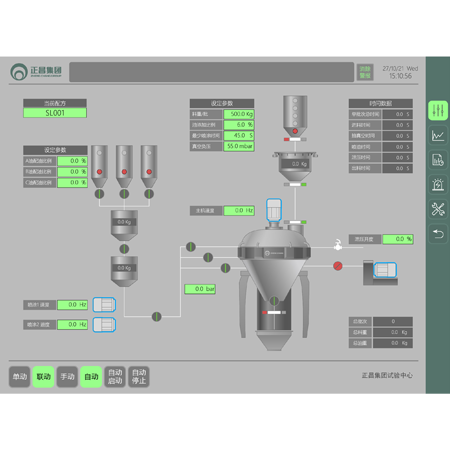This screenshot has height=450, width=450.
Task: Toggle the 联动 linked mode button
Action: pos(43,377)
